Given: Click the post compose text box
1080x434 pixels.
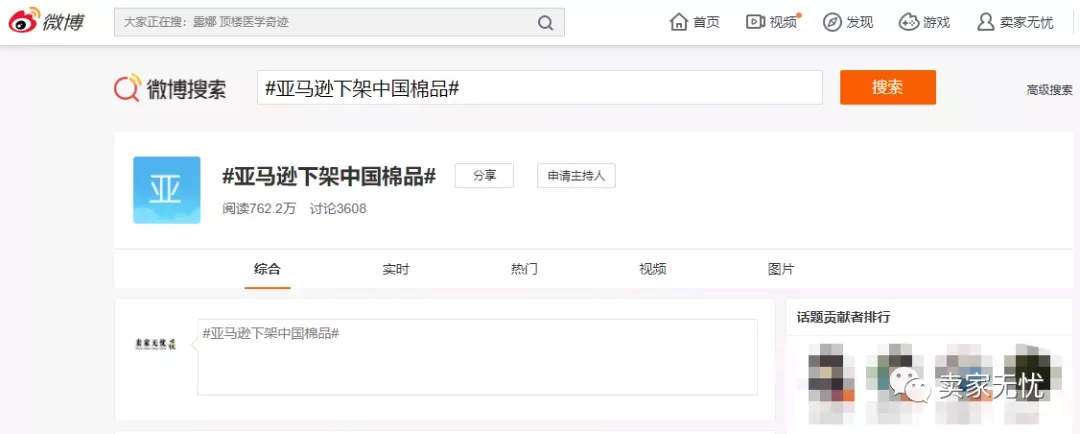Looking at the screenshot, I should click(x=477, y=357).
